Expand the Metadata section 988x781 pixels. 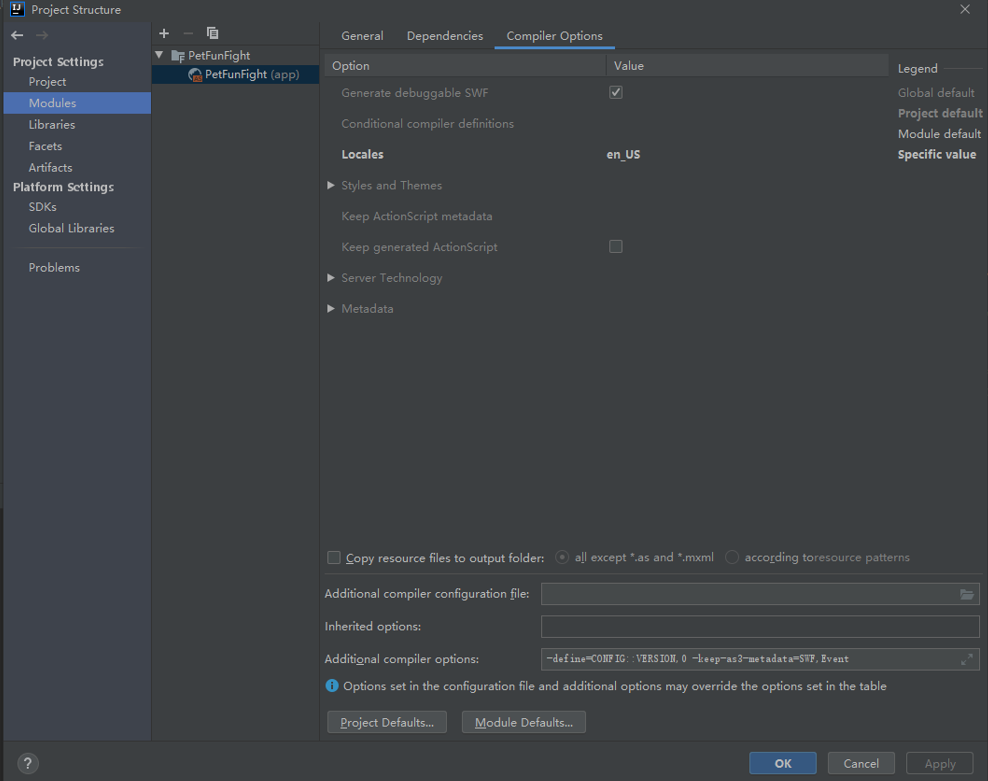[331, 309]
